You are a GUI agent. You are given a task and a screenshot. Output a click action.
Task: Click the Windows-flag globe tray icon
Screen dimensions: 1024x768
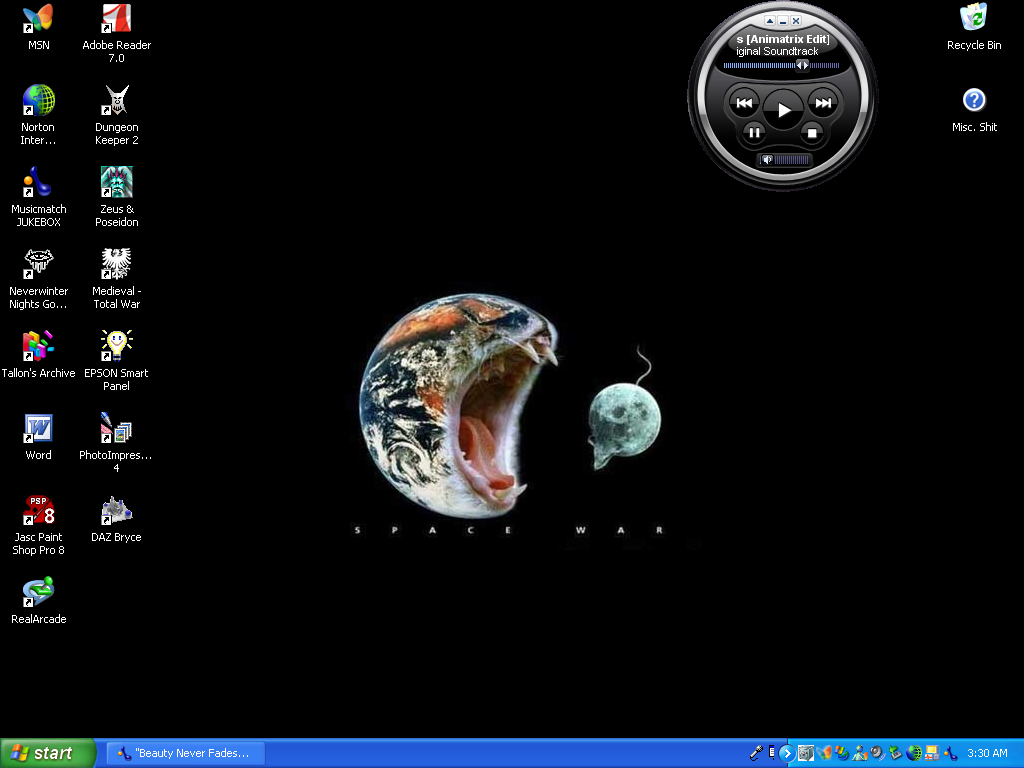click(x=842, y=754)
